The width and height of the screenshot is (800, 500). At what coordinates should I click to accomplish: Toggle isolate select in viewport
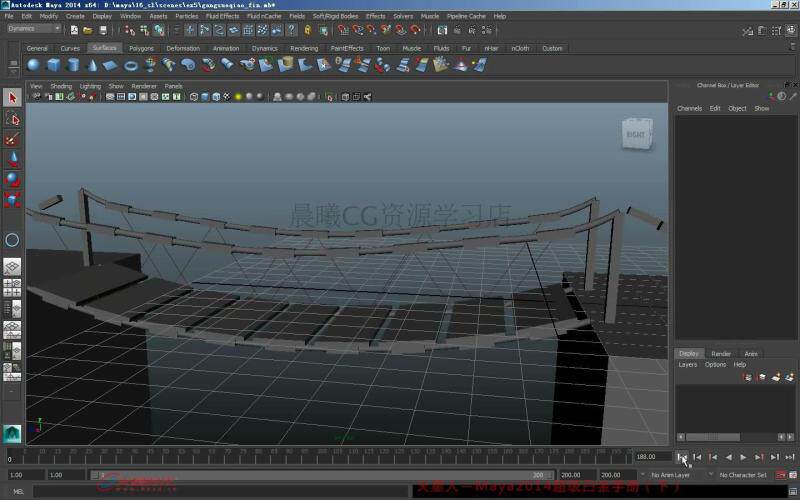click(x=329, y=96)
